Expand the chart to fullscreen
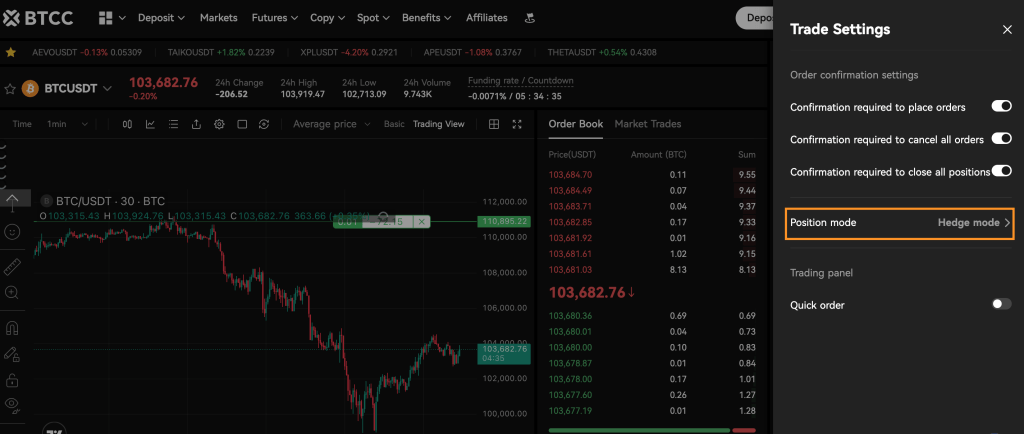 coord(517,124)
